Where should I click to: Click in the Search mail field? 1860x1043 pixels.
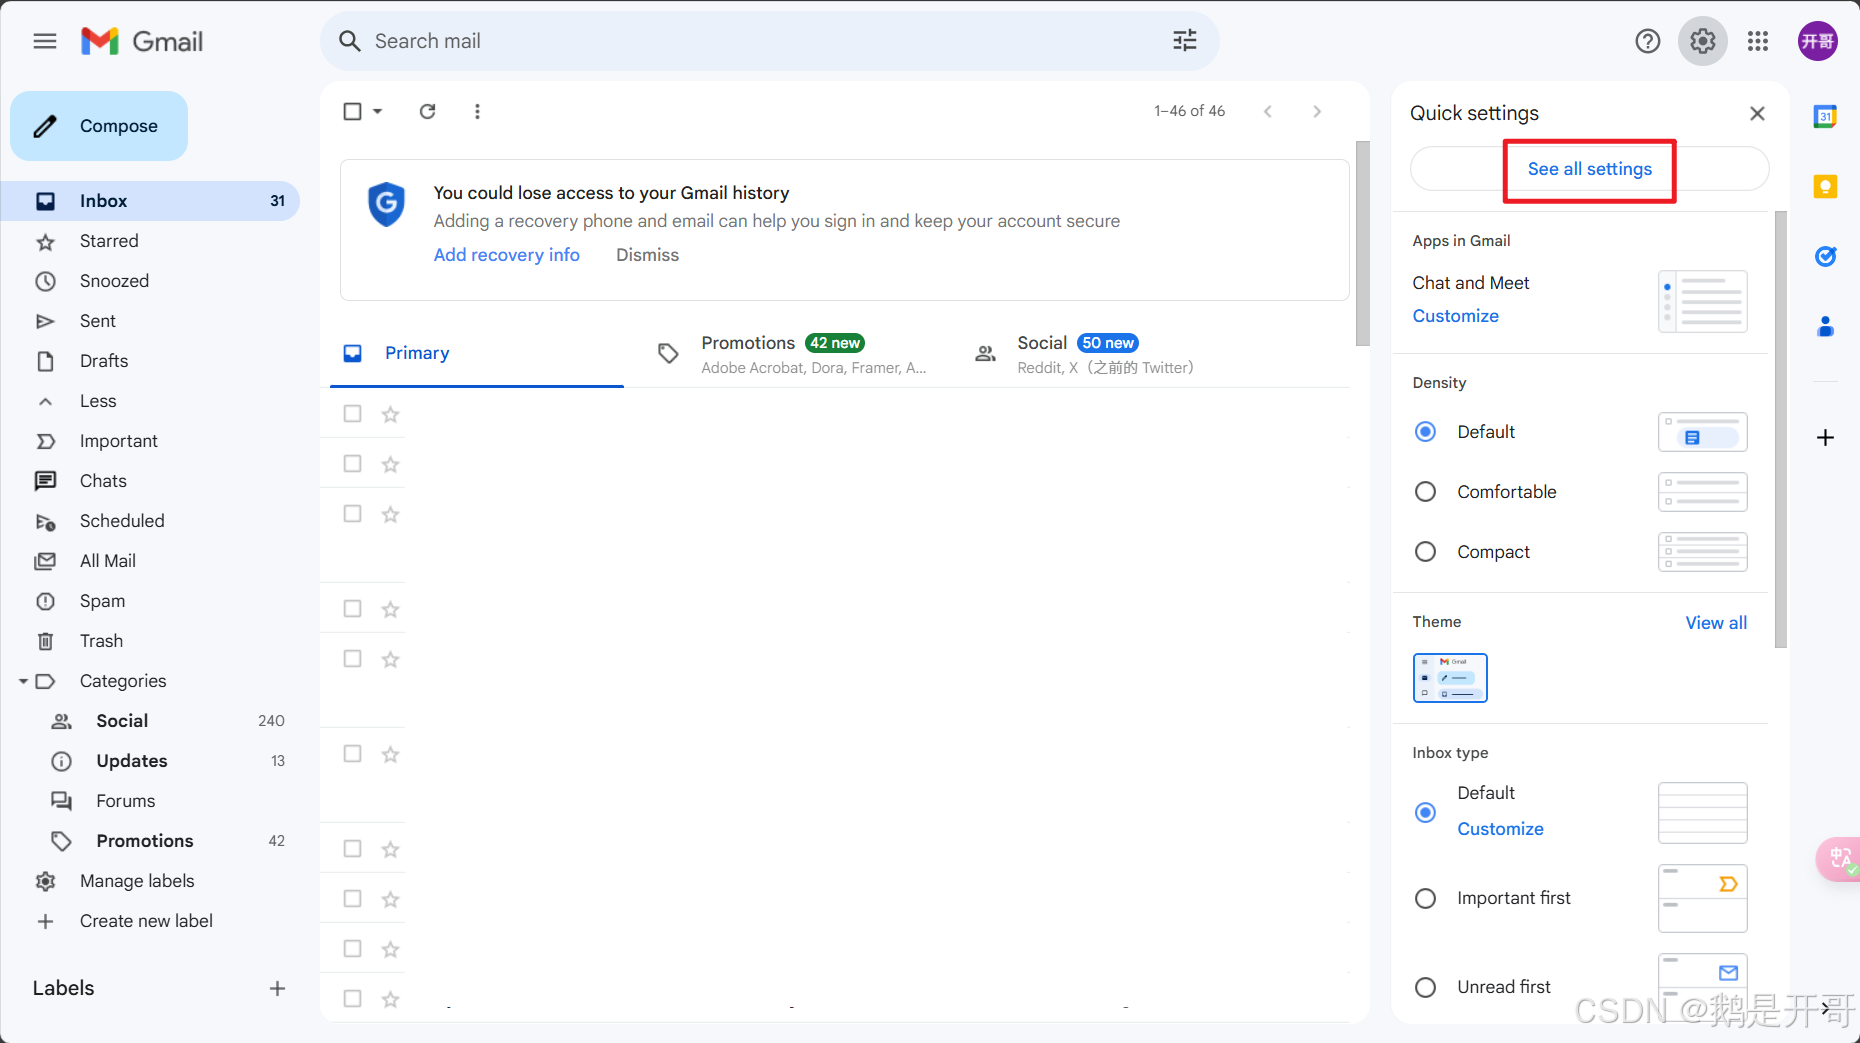coord(769,41)
